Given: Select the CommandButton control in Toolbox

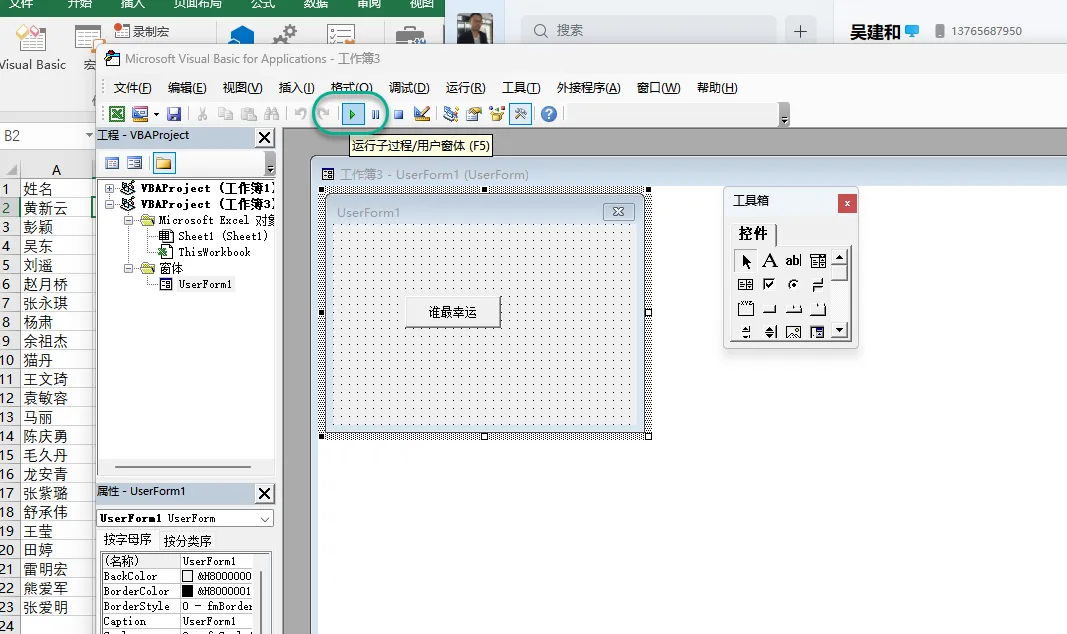Looking at the screenshot, I should (x=770, y=308).
